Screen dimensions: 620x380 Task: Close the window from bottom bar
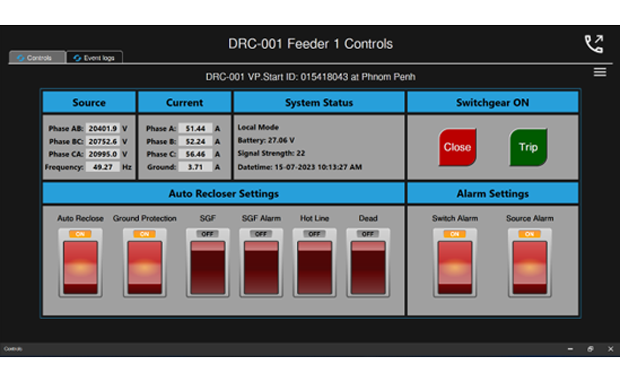point(611,349)
